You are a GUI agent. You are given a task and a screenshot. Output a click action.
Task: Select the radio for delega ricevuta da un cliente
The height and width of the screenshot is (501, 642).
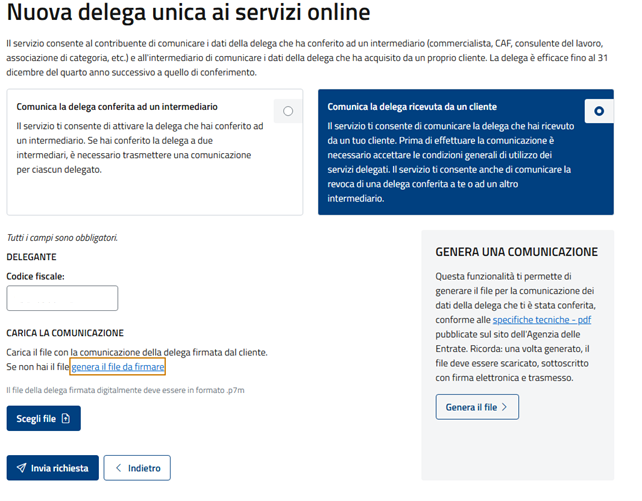(599, 111)
